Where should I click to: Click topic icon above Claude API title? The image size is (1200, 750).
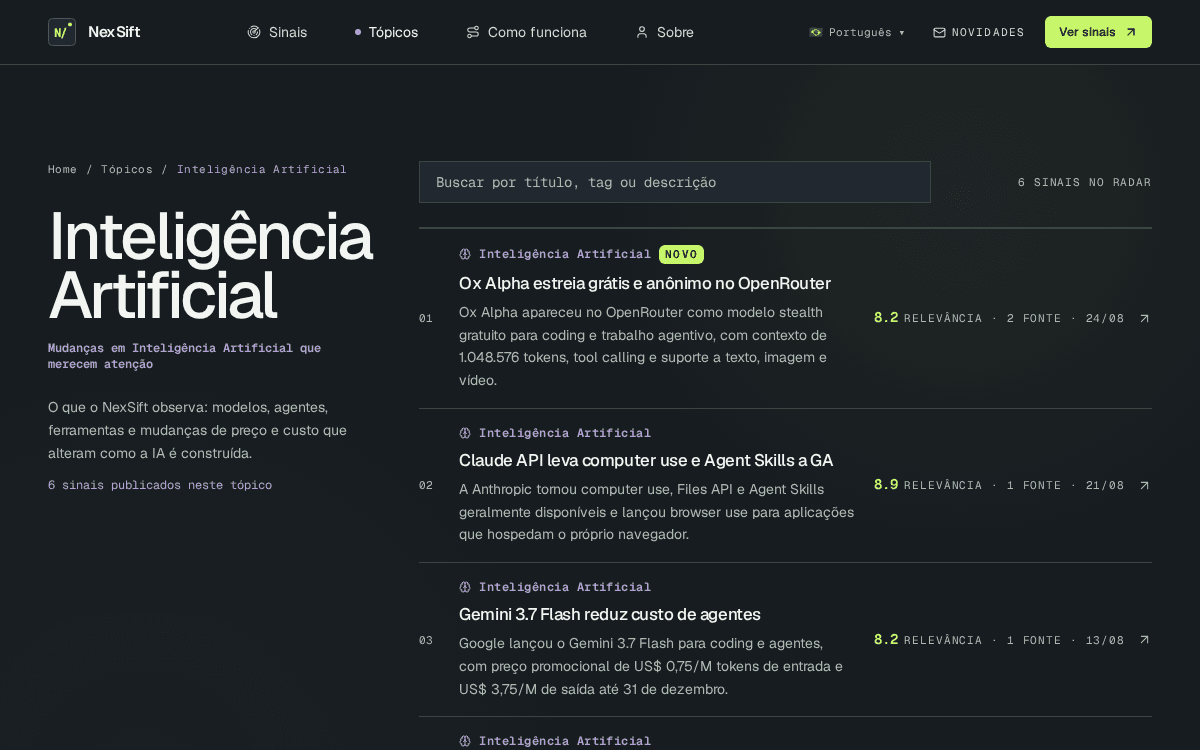tap(465, 433)
